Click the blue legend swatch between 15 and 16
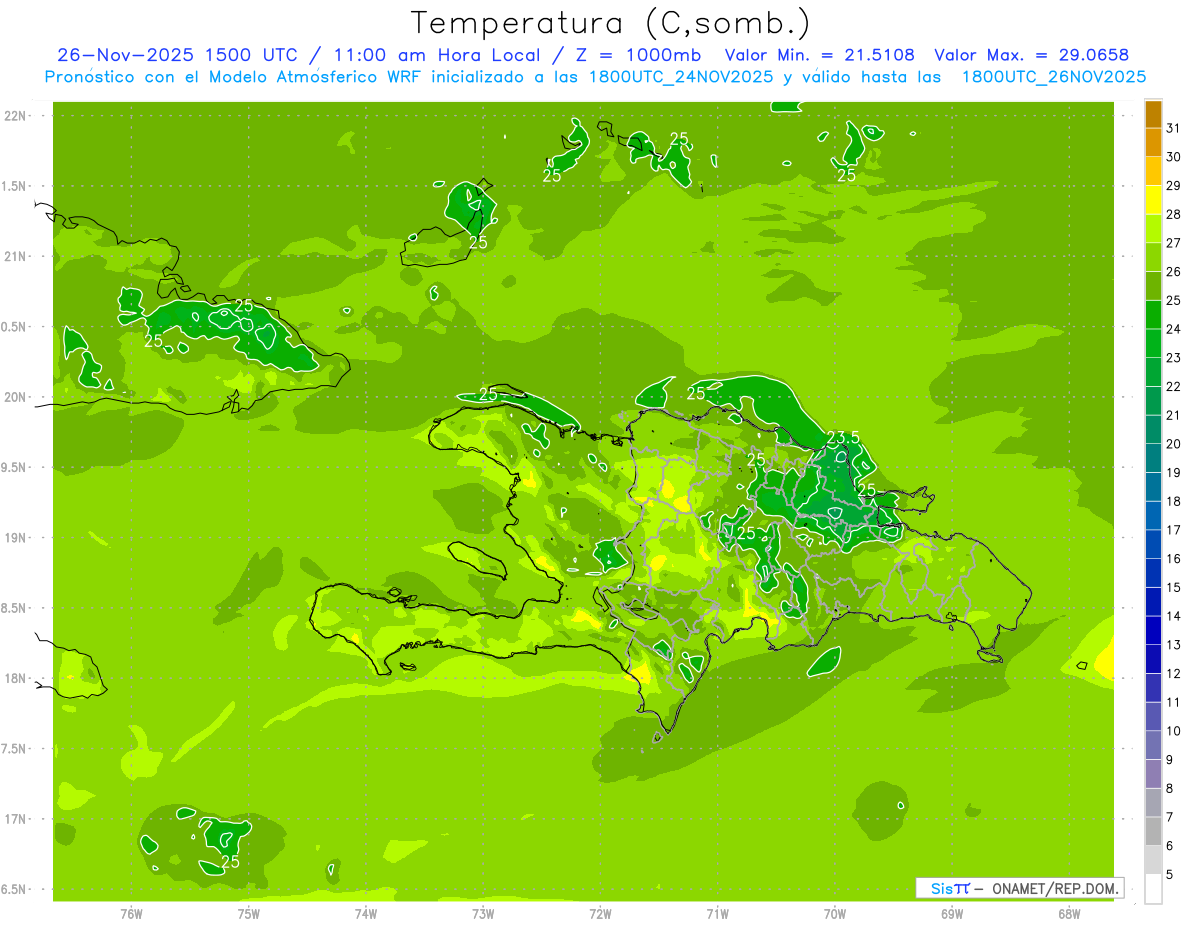Image resolution: width=1200 pixels, height=927 pixels. [1153, 573]
